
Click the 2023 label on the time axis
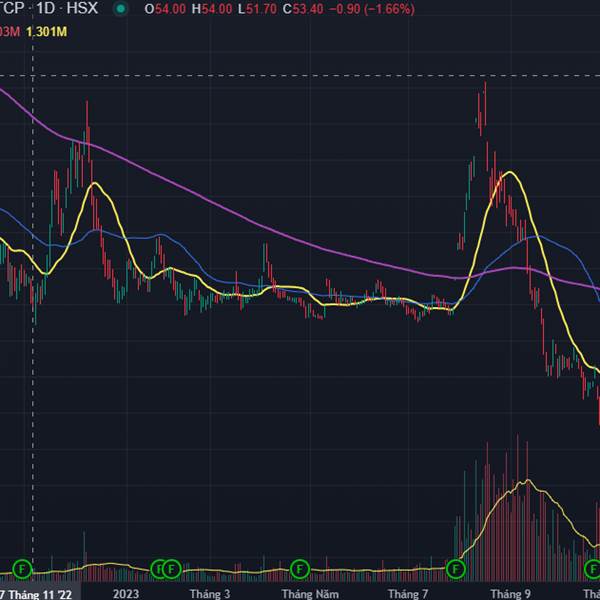pos(126,593)
